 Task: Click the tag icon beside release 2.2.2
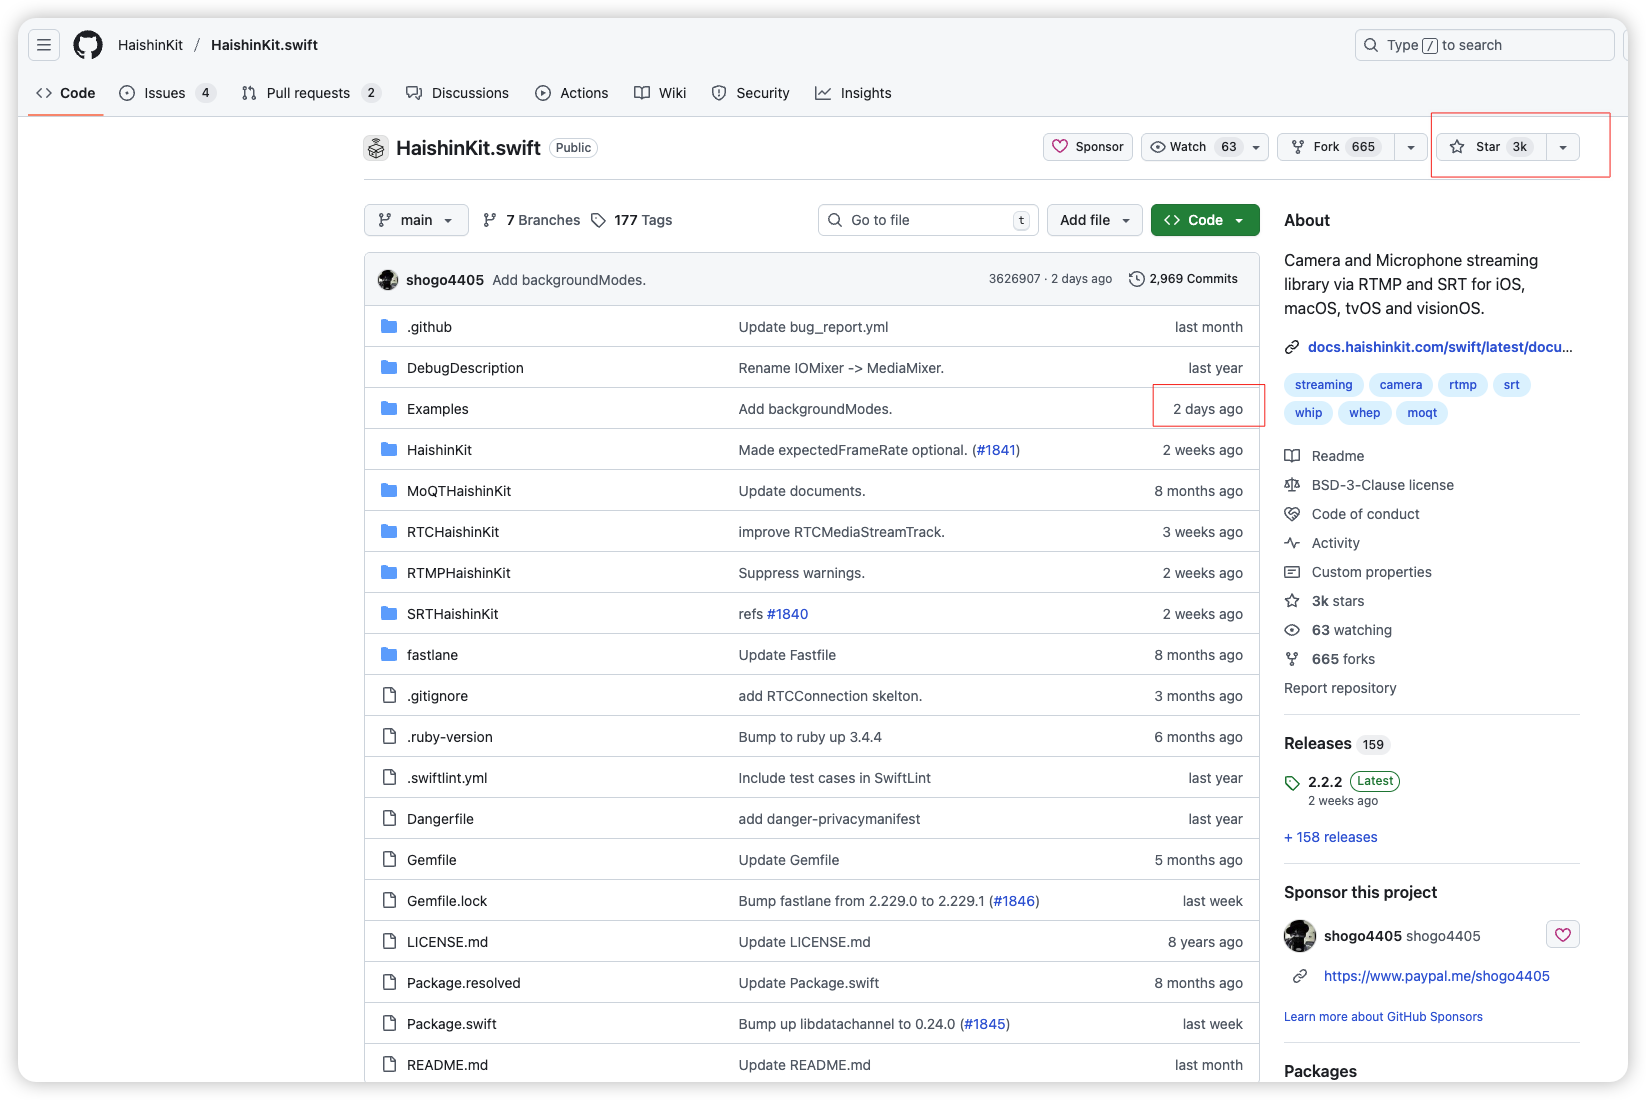(1292, 783)
